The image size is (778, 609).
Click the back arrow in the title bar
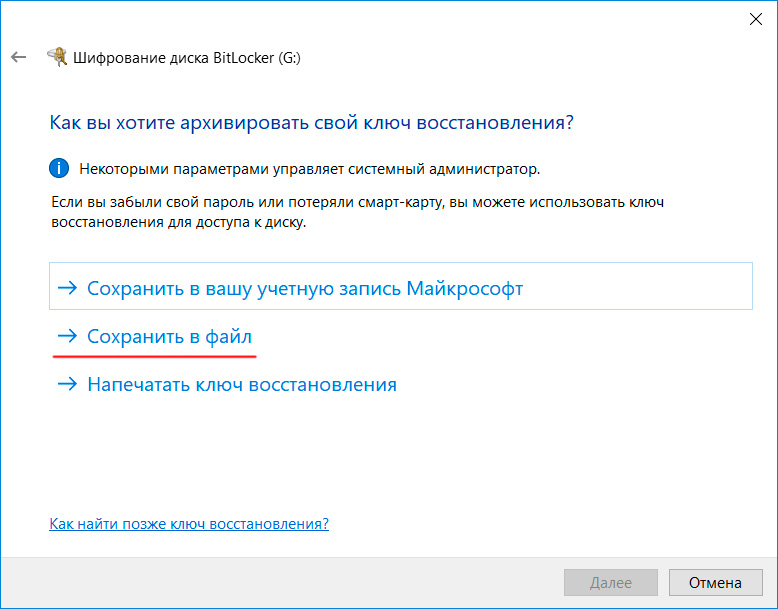pos(18,57)
